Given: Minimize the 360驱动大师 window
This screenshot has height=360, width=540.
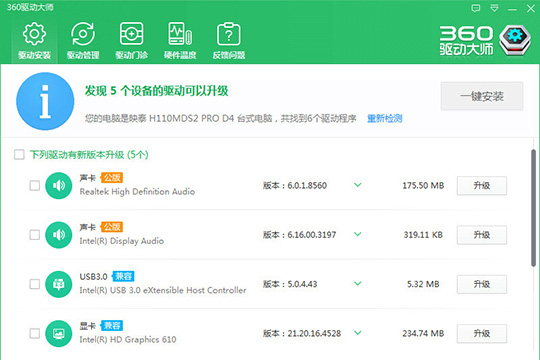Looking at the screenshot, I should (512, 9).
